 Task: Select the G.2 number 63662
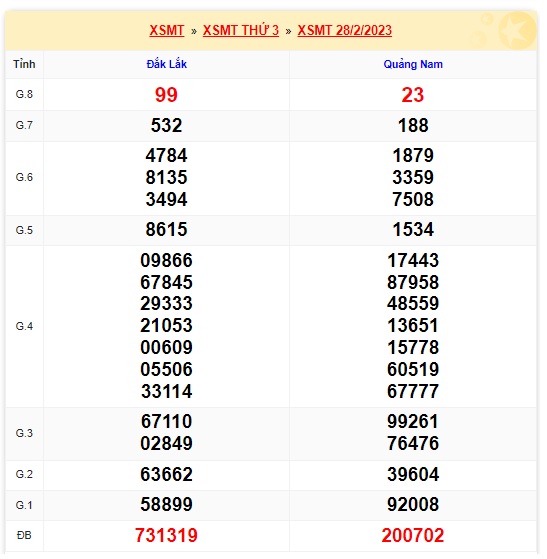167,475
